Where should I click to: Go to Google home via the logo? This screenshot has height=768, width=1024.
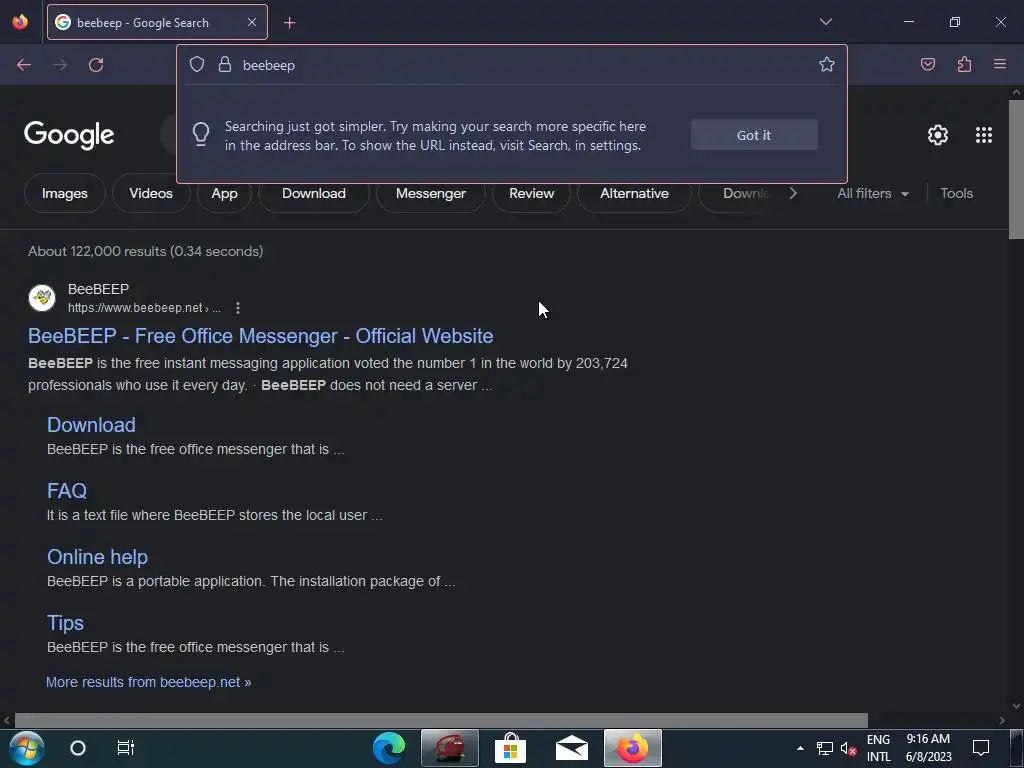click(69, 135)
